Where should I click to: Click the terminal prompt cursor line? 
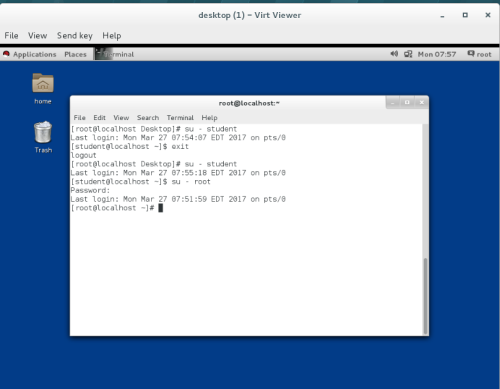[117, 208]
